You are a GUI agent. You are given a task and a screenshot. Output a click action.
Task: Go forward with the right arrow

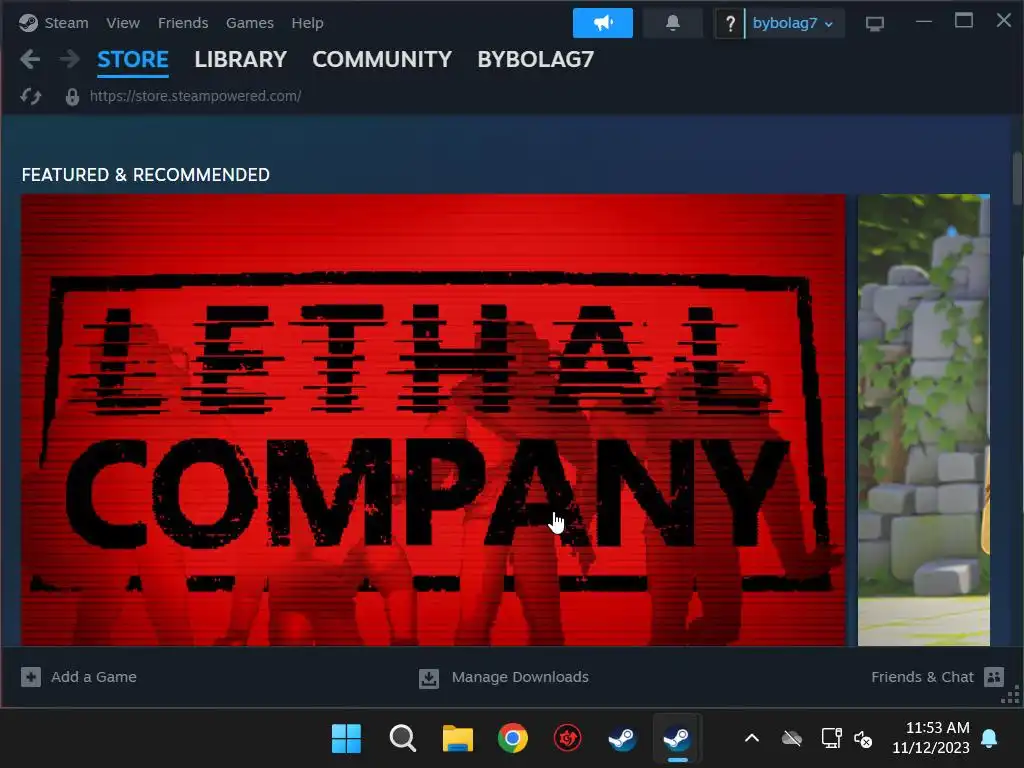point(69,59)
